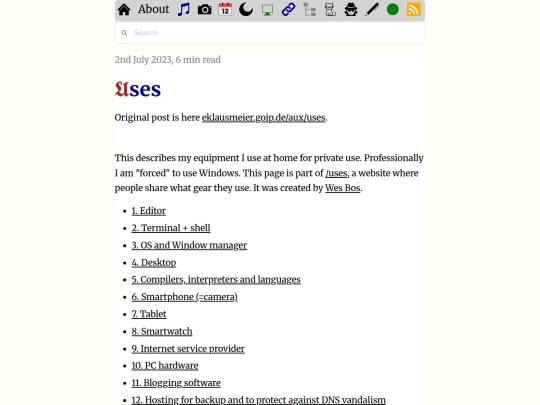Jump to '2. Terminal + shell' section

click(x=171, y=228)
